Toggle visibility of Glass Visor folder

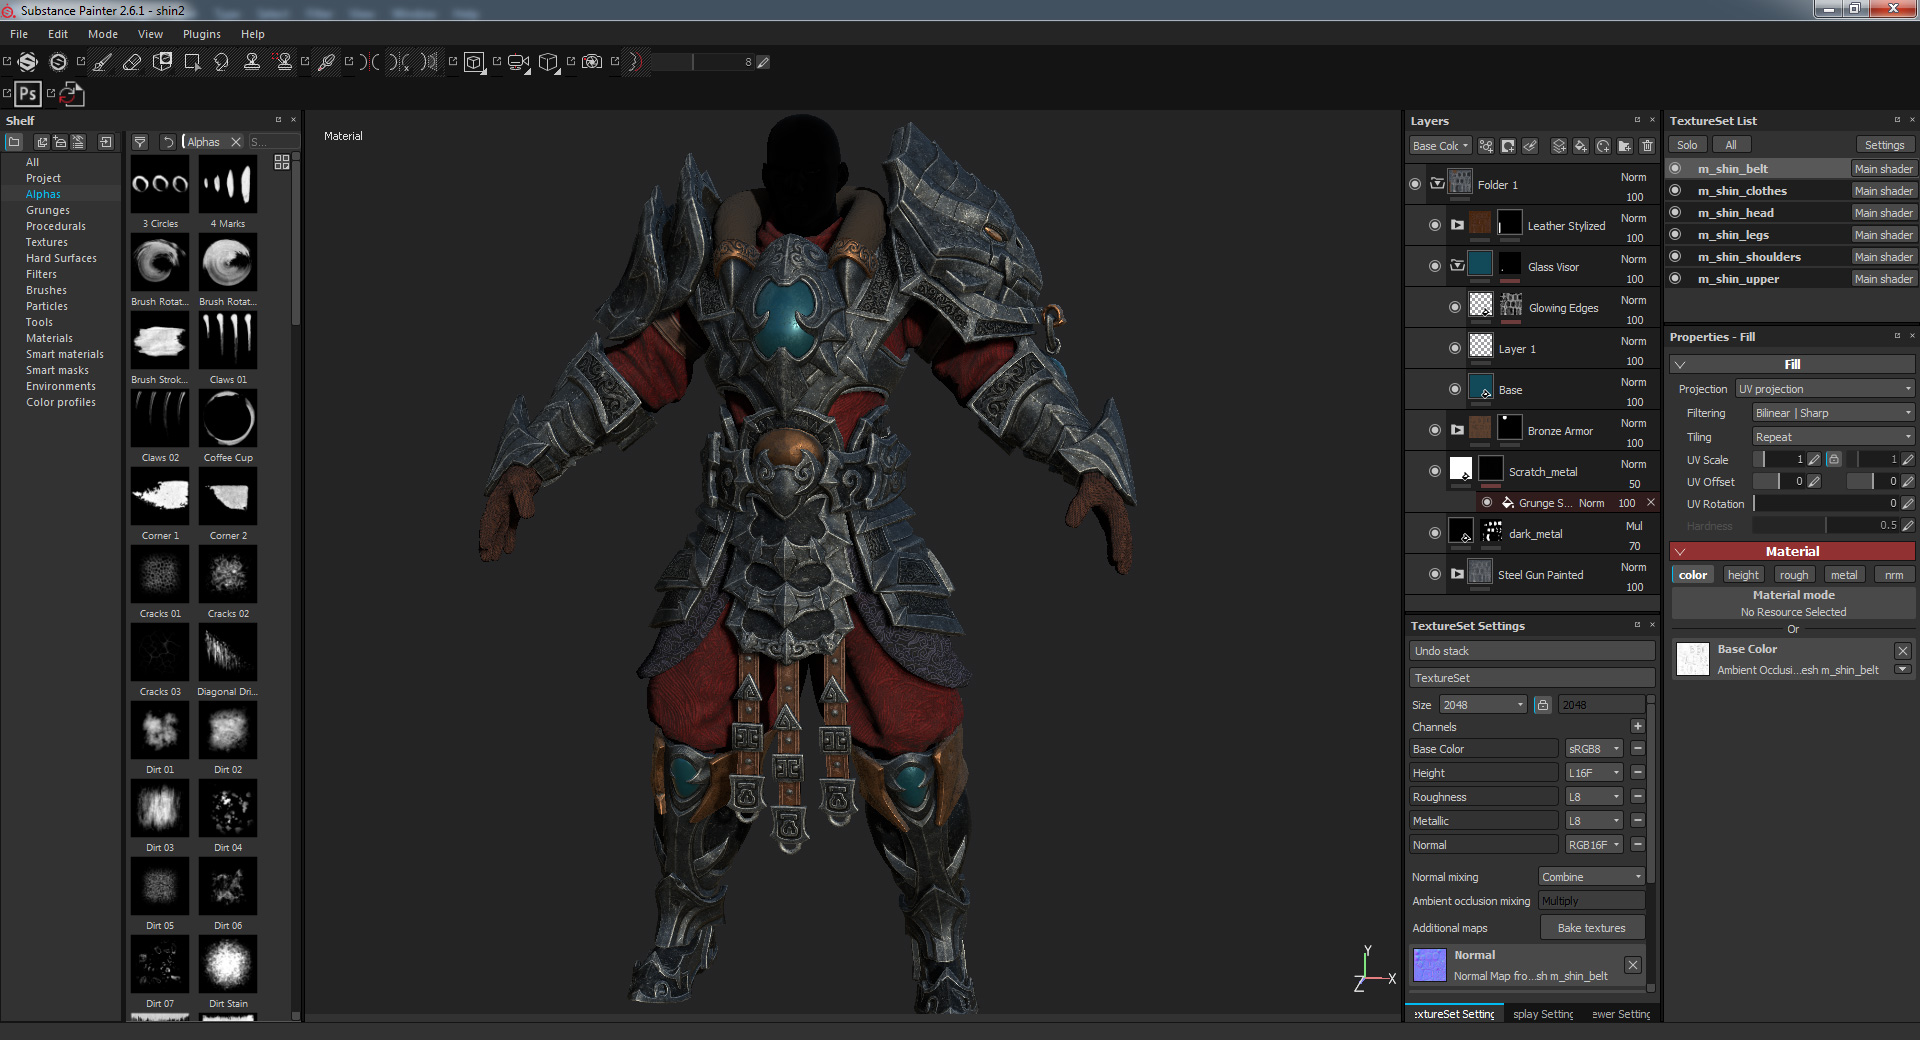[x=1435, y=266]
